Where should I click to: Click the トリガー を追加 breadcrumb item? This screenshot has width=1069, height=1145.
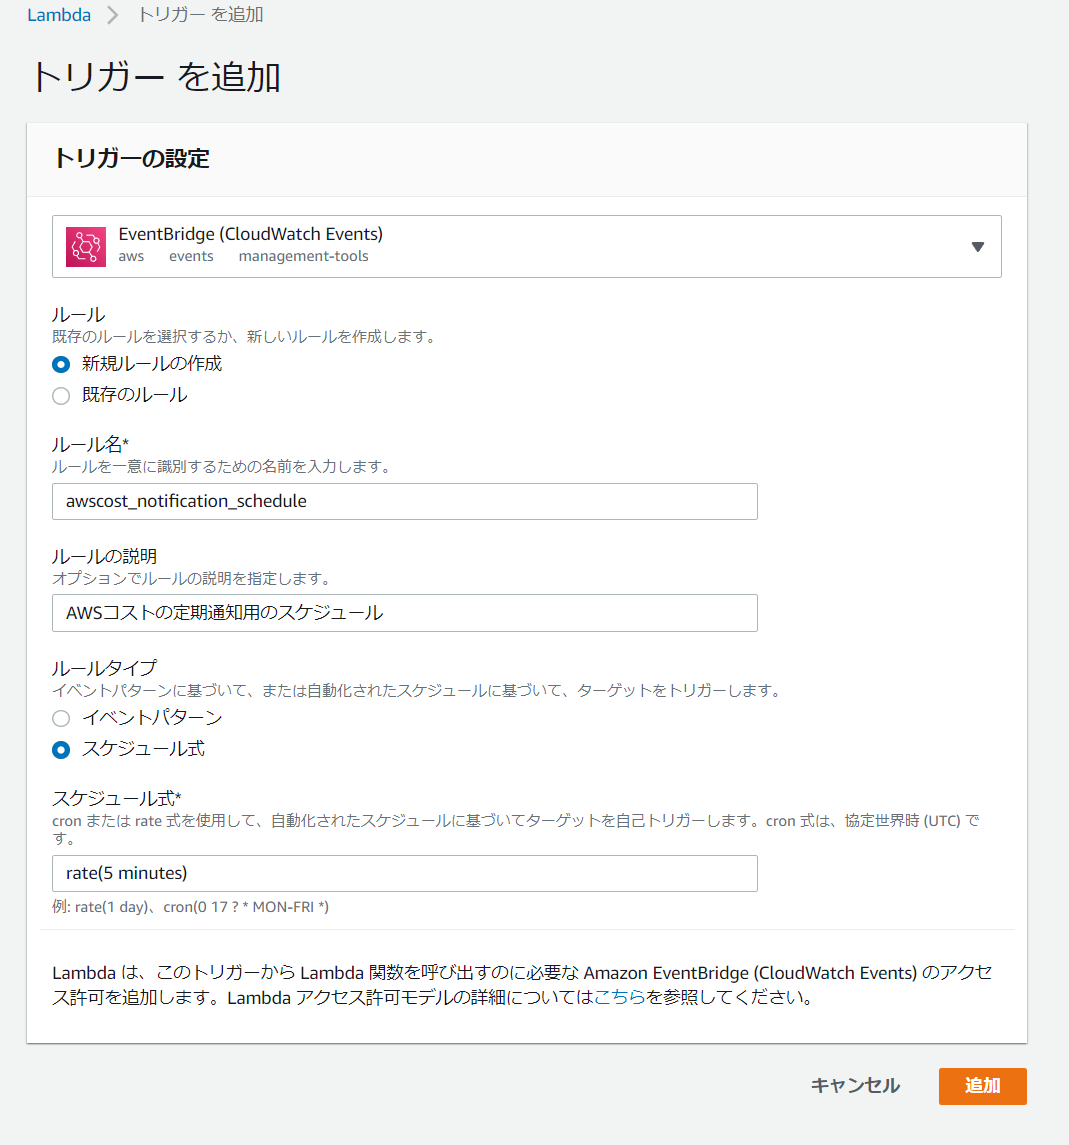(200, 15)
